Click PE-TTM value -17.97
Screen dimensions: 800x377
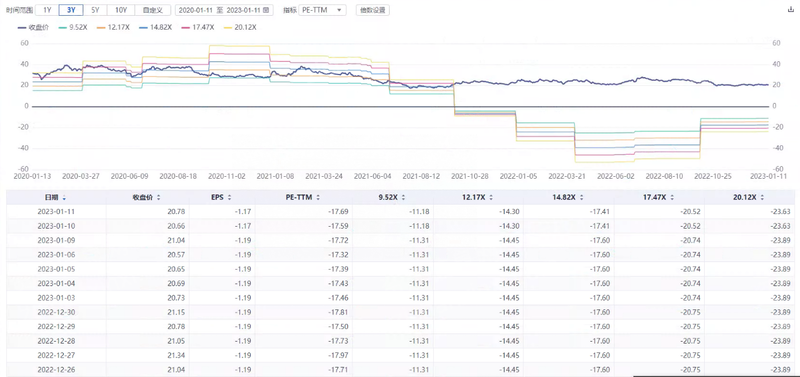coord(337,355)
